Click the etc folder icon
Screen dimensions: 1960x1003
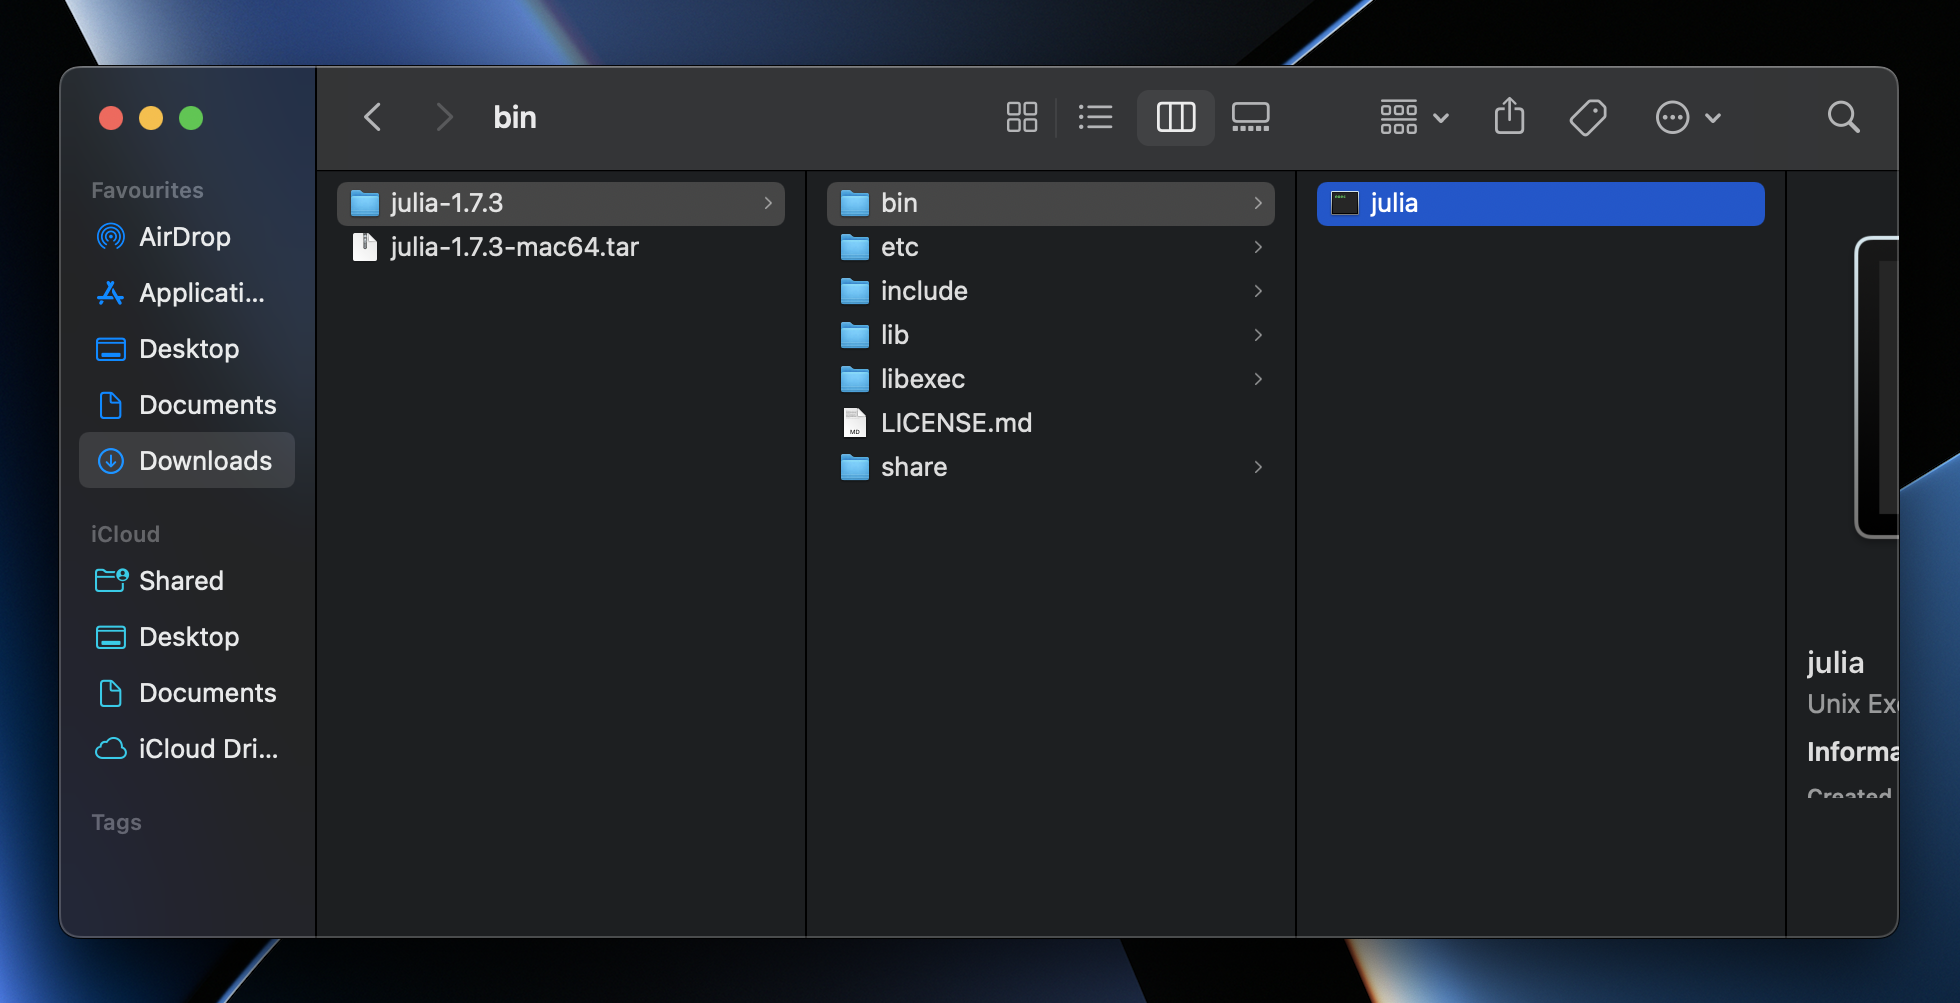[855, 247]
